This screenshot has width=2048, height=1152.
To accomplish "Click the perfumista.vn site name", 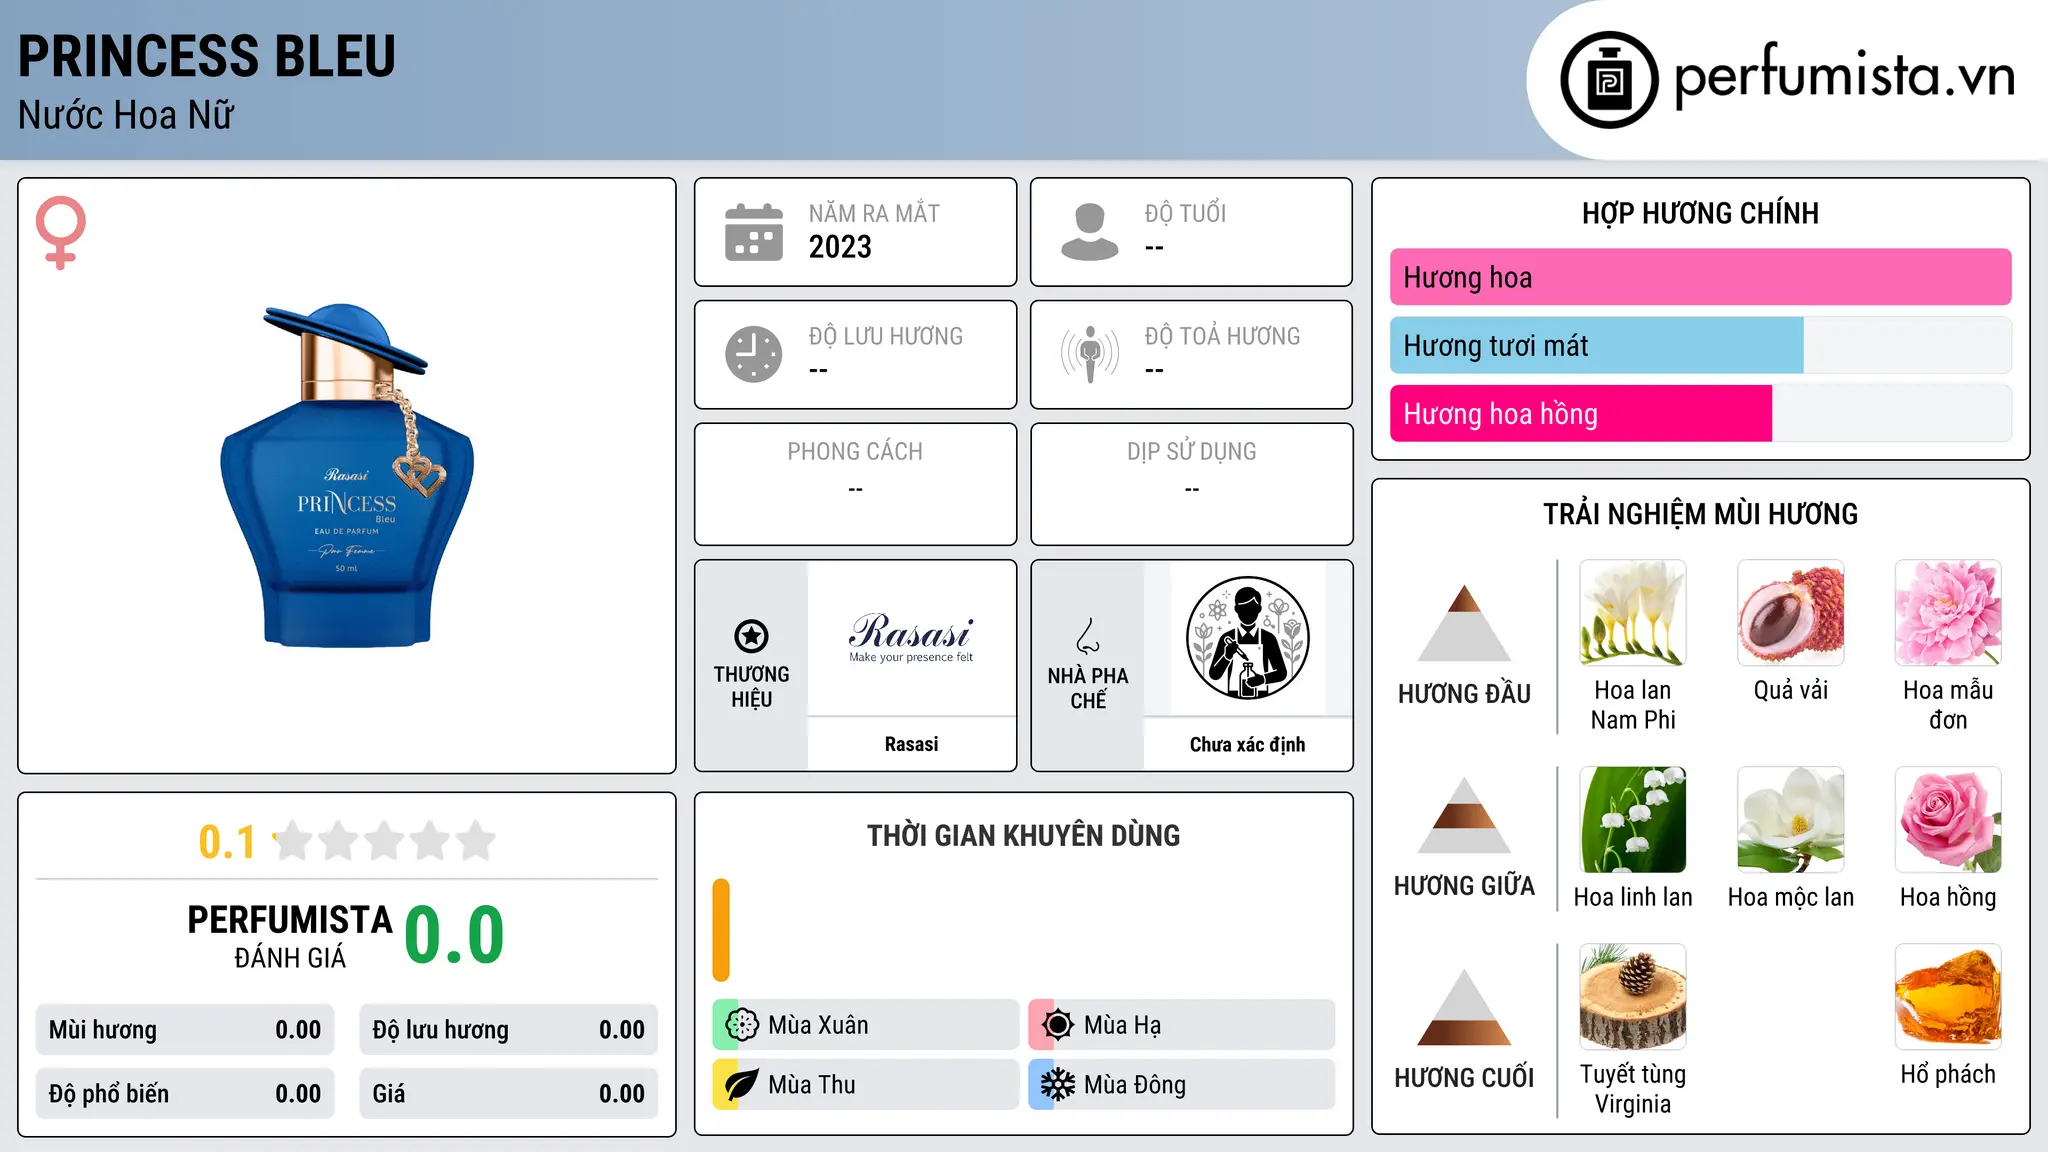I will 1845,75.
